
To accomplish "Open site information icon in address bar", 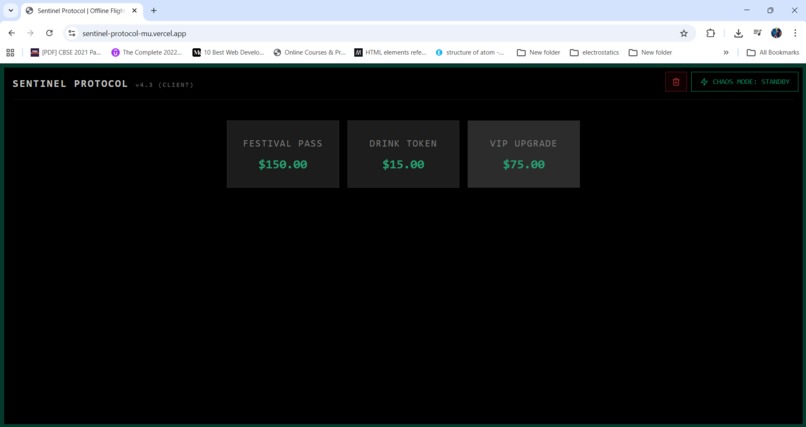I will 72,33.
